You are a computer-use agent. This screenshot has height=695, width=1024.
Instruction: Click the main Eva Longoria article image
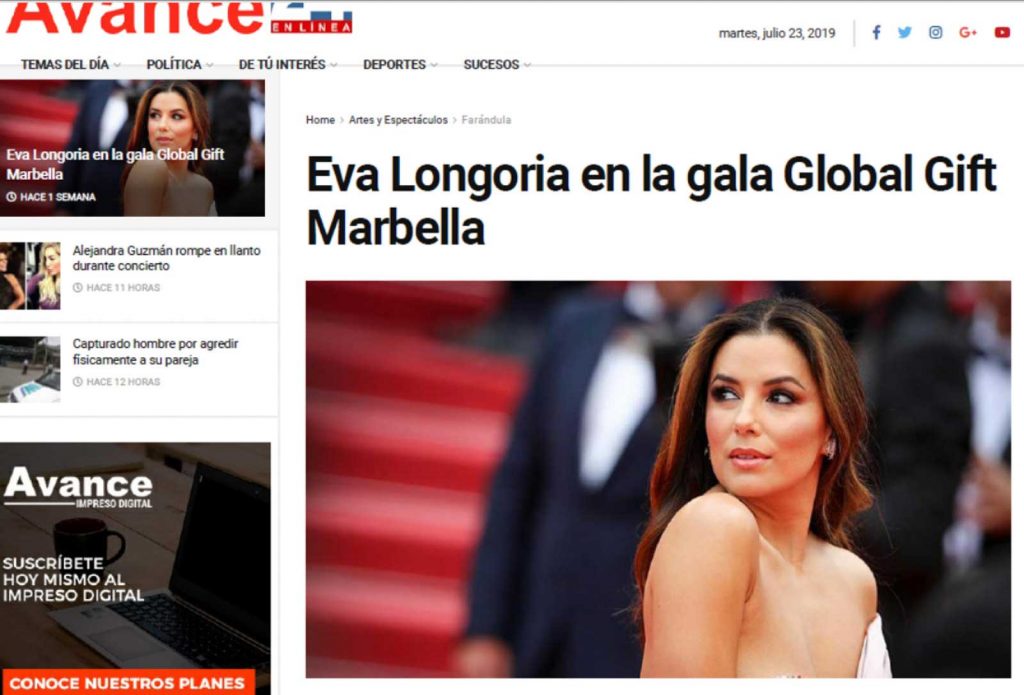point(658,479)
